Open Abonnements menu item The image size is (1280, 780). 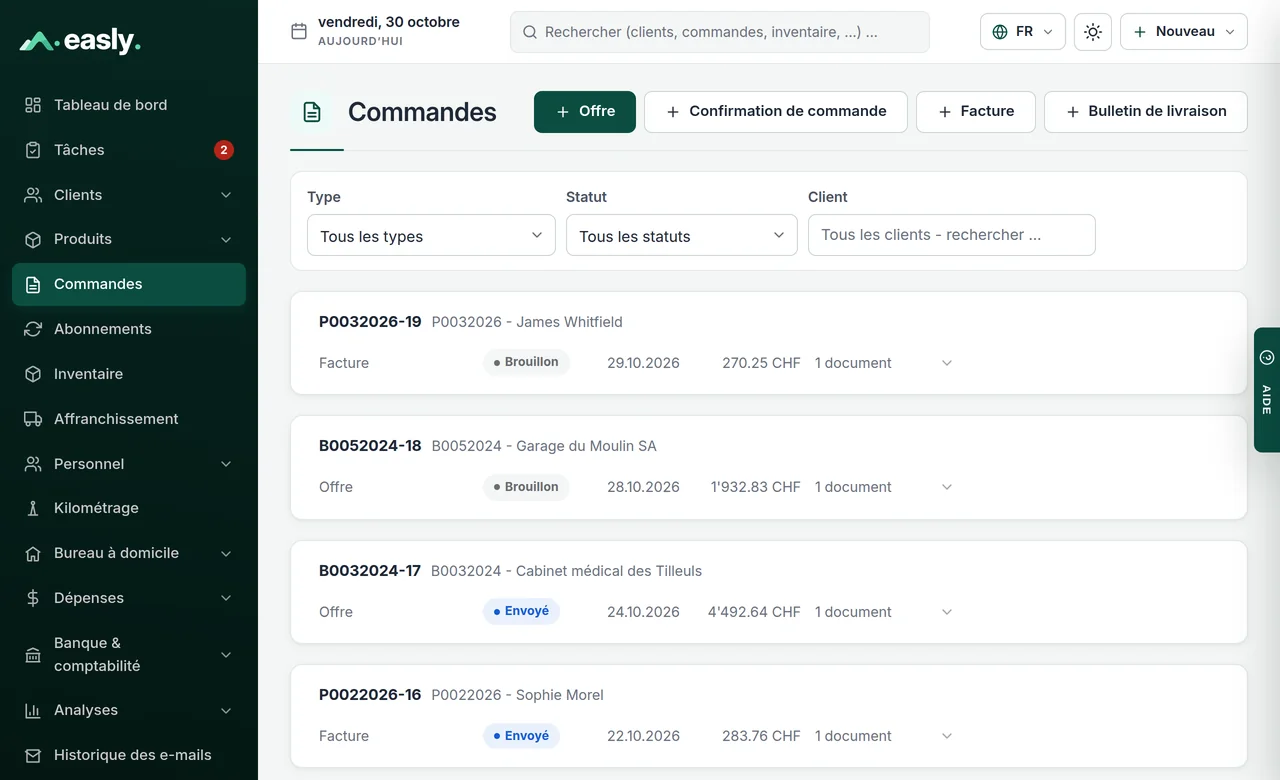129,329
